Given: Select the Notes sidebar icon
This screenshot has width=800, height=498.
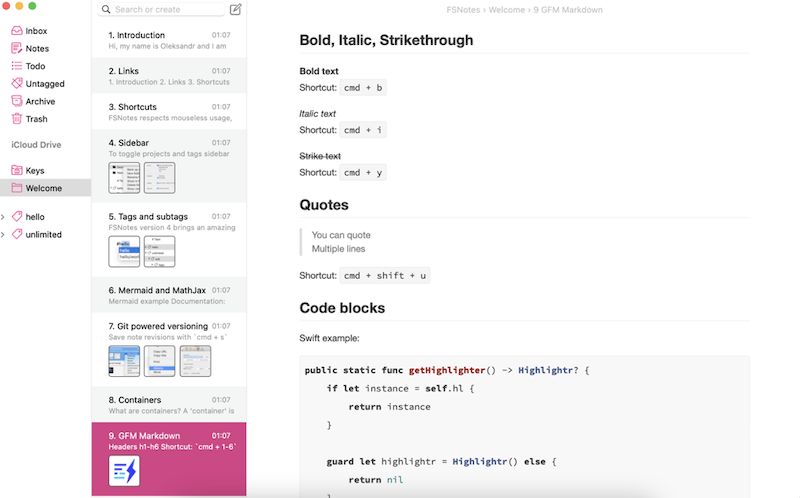Looking at the screenshot, I should [x=17, y=48].
